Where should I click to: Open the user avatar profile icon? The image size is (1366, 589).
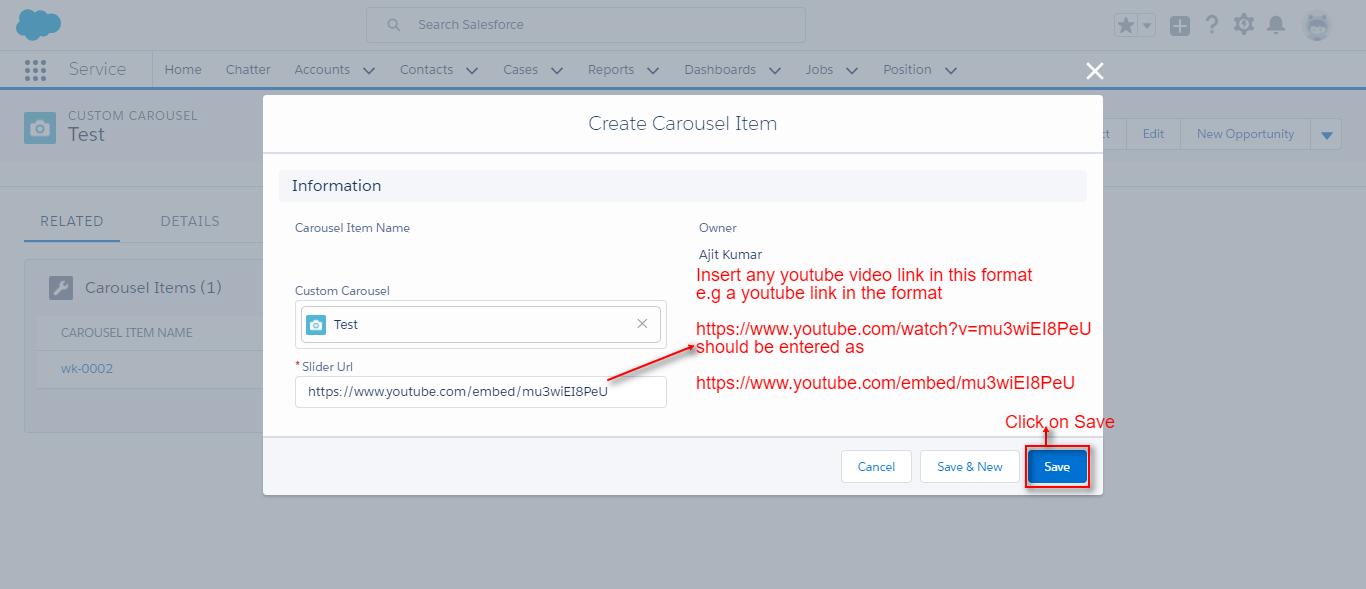(1317, 24)
